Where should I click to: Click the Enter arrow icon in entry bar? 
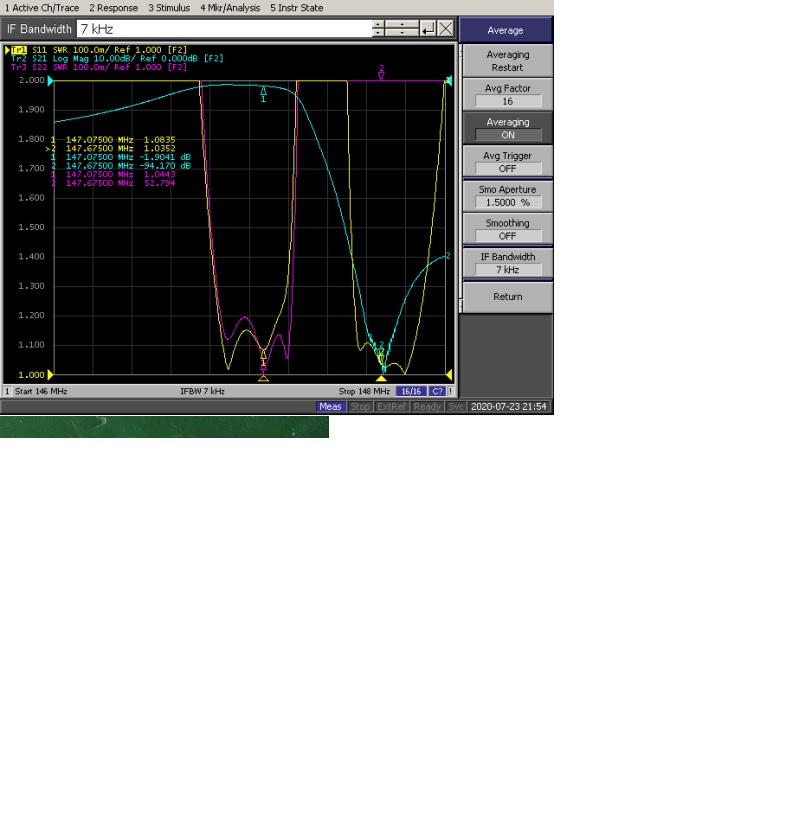pos(428,29)
